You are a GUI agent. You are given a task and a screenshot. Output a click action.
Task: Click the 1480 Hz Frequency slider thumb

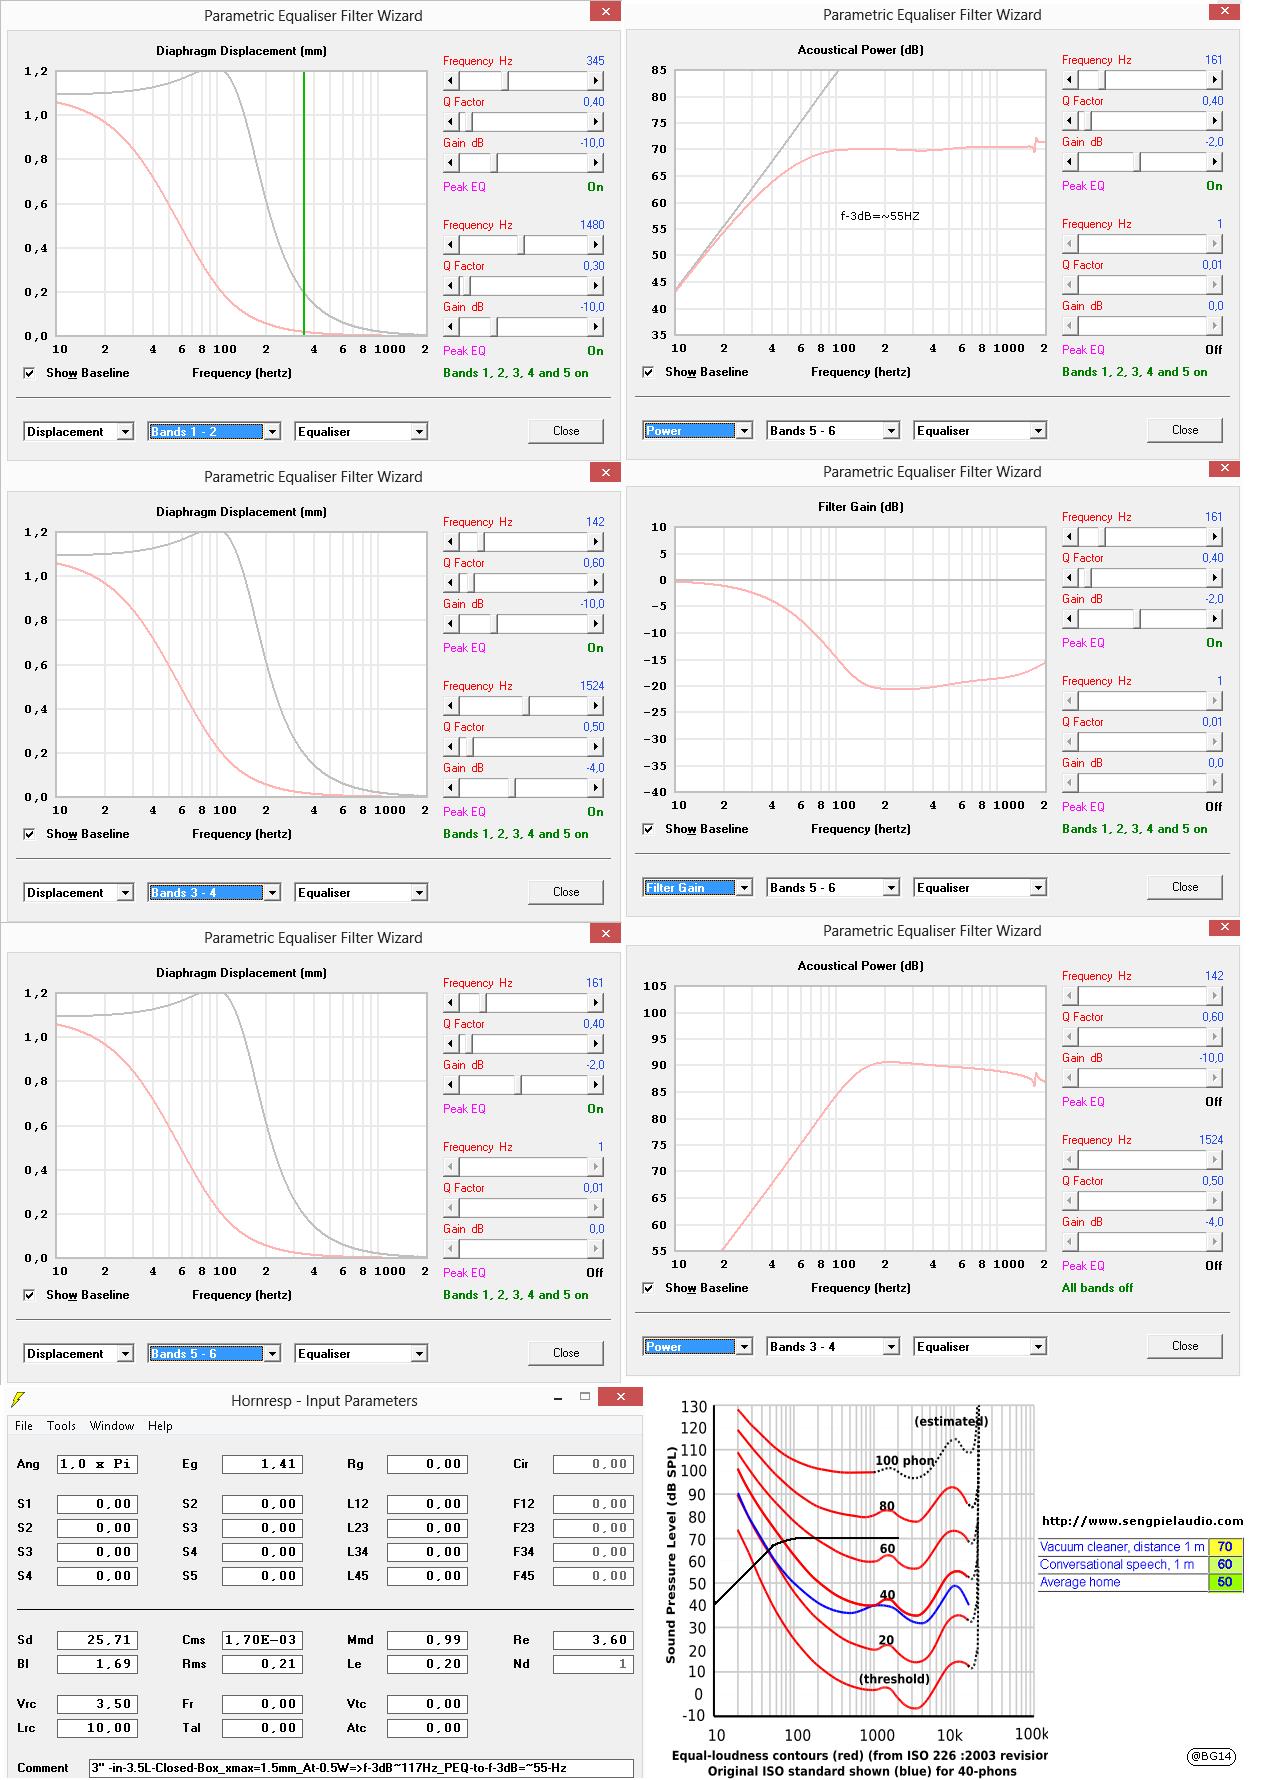coord(522,245)
